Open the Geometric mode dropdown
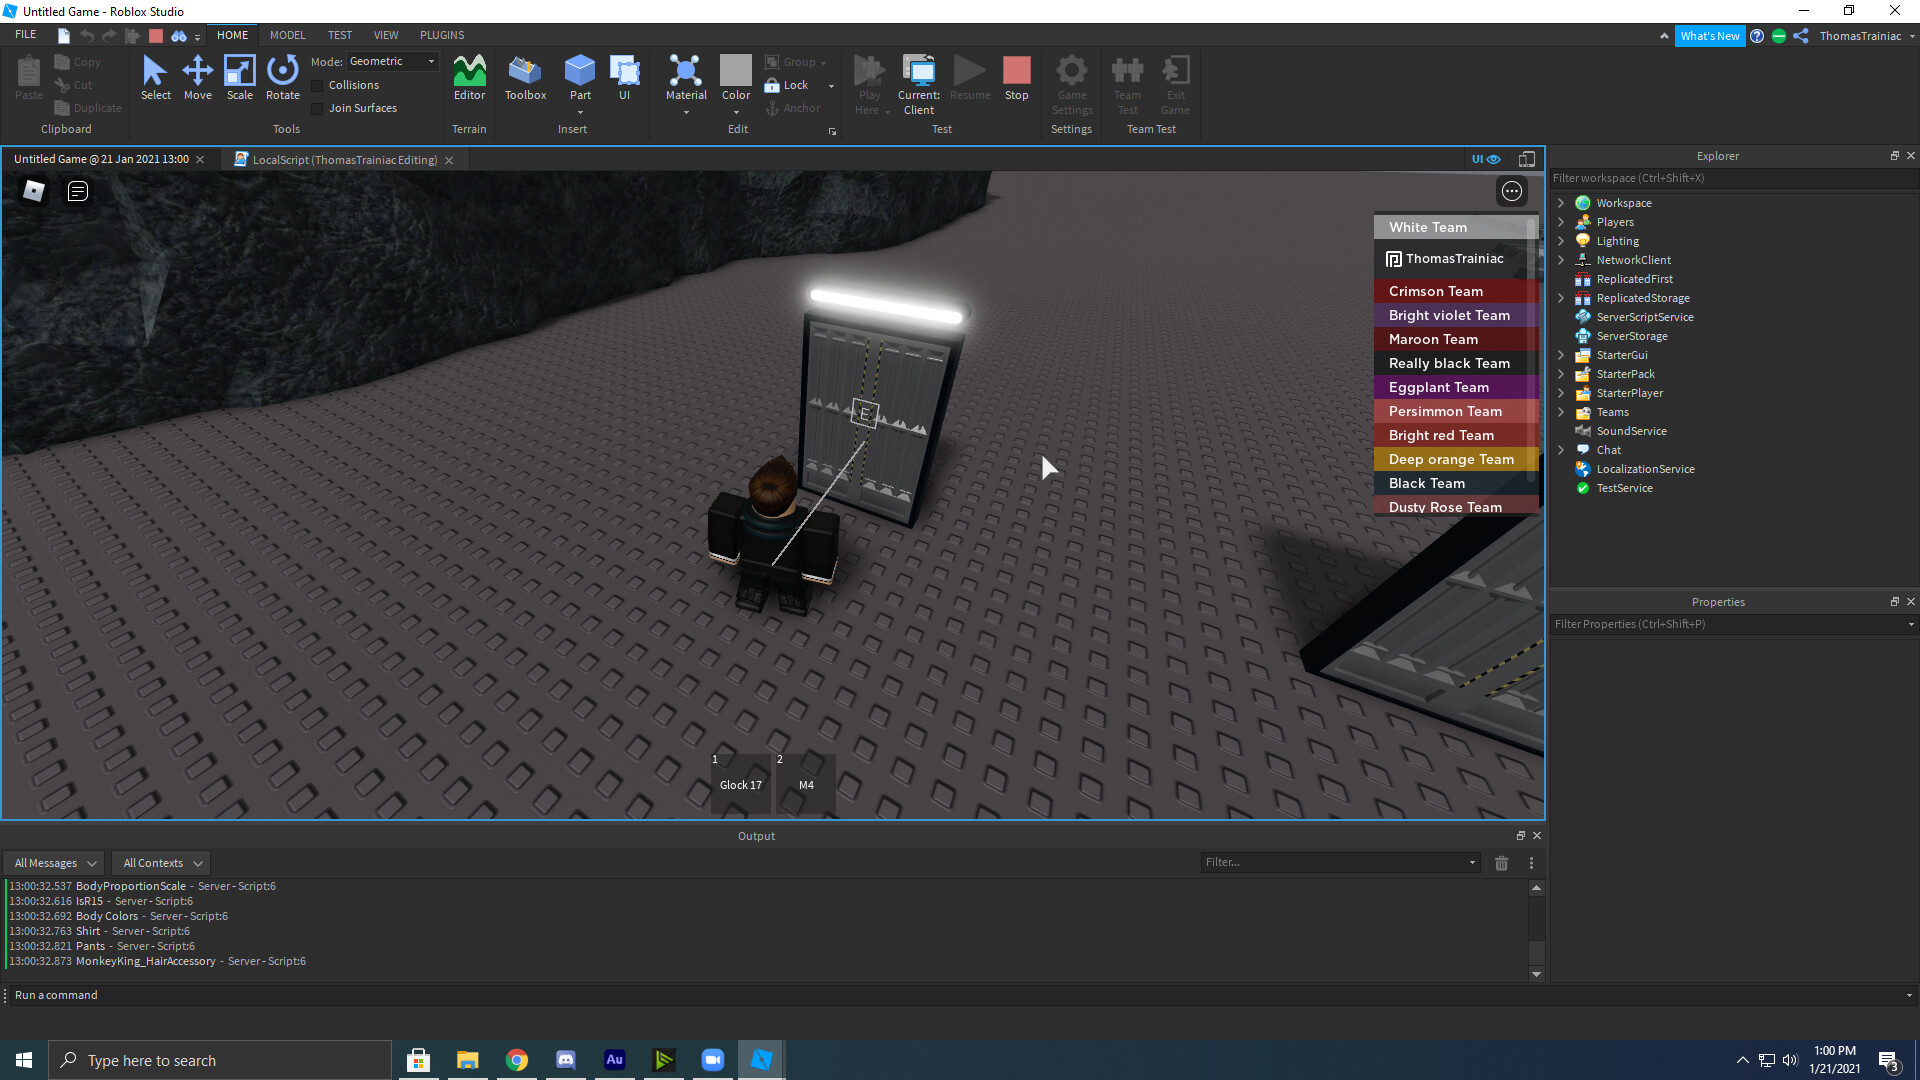Viewport: 1920px width, 1080px height. coord(430,61)
